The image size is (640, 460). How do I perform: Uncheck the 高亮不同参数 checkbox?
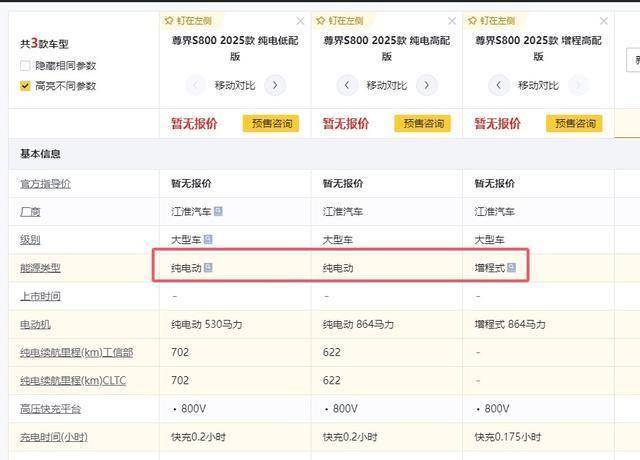pyautogui.click(x=26, y=86)
